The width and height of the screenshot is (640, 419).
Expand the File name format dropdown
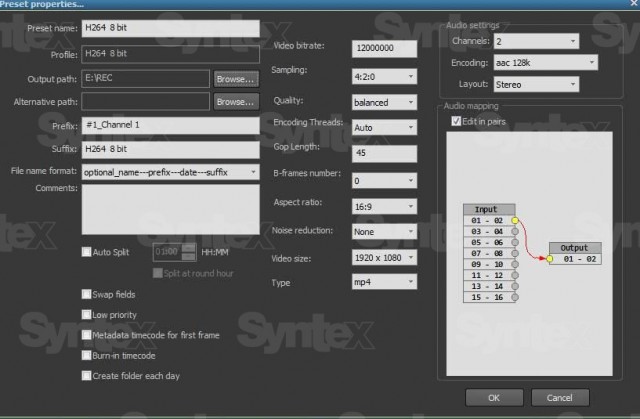coord(170,172)
